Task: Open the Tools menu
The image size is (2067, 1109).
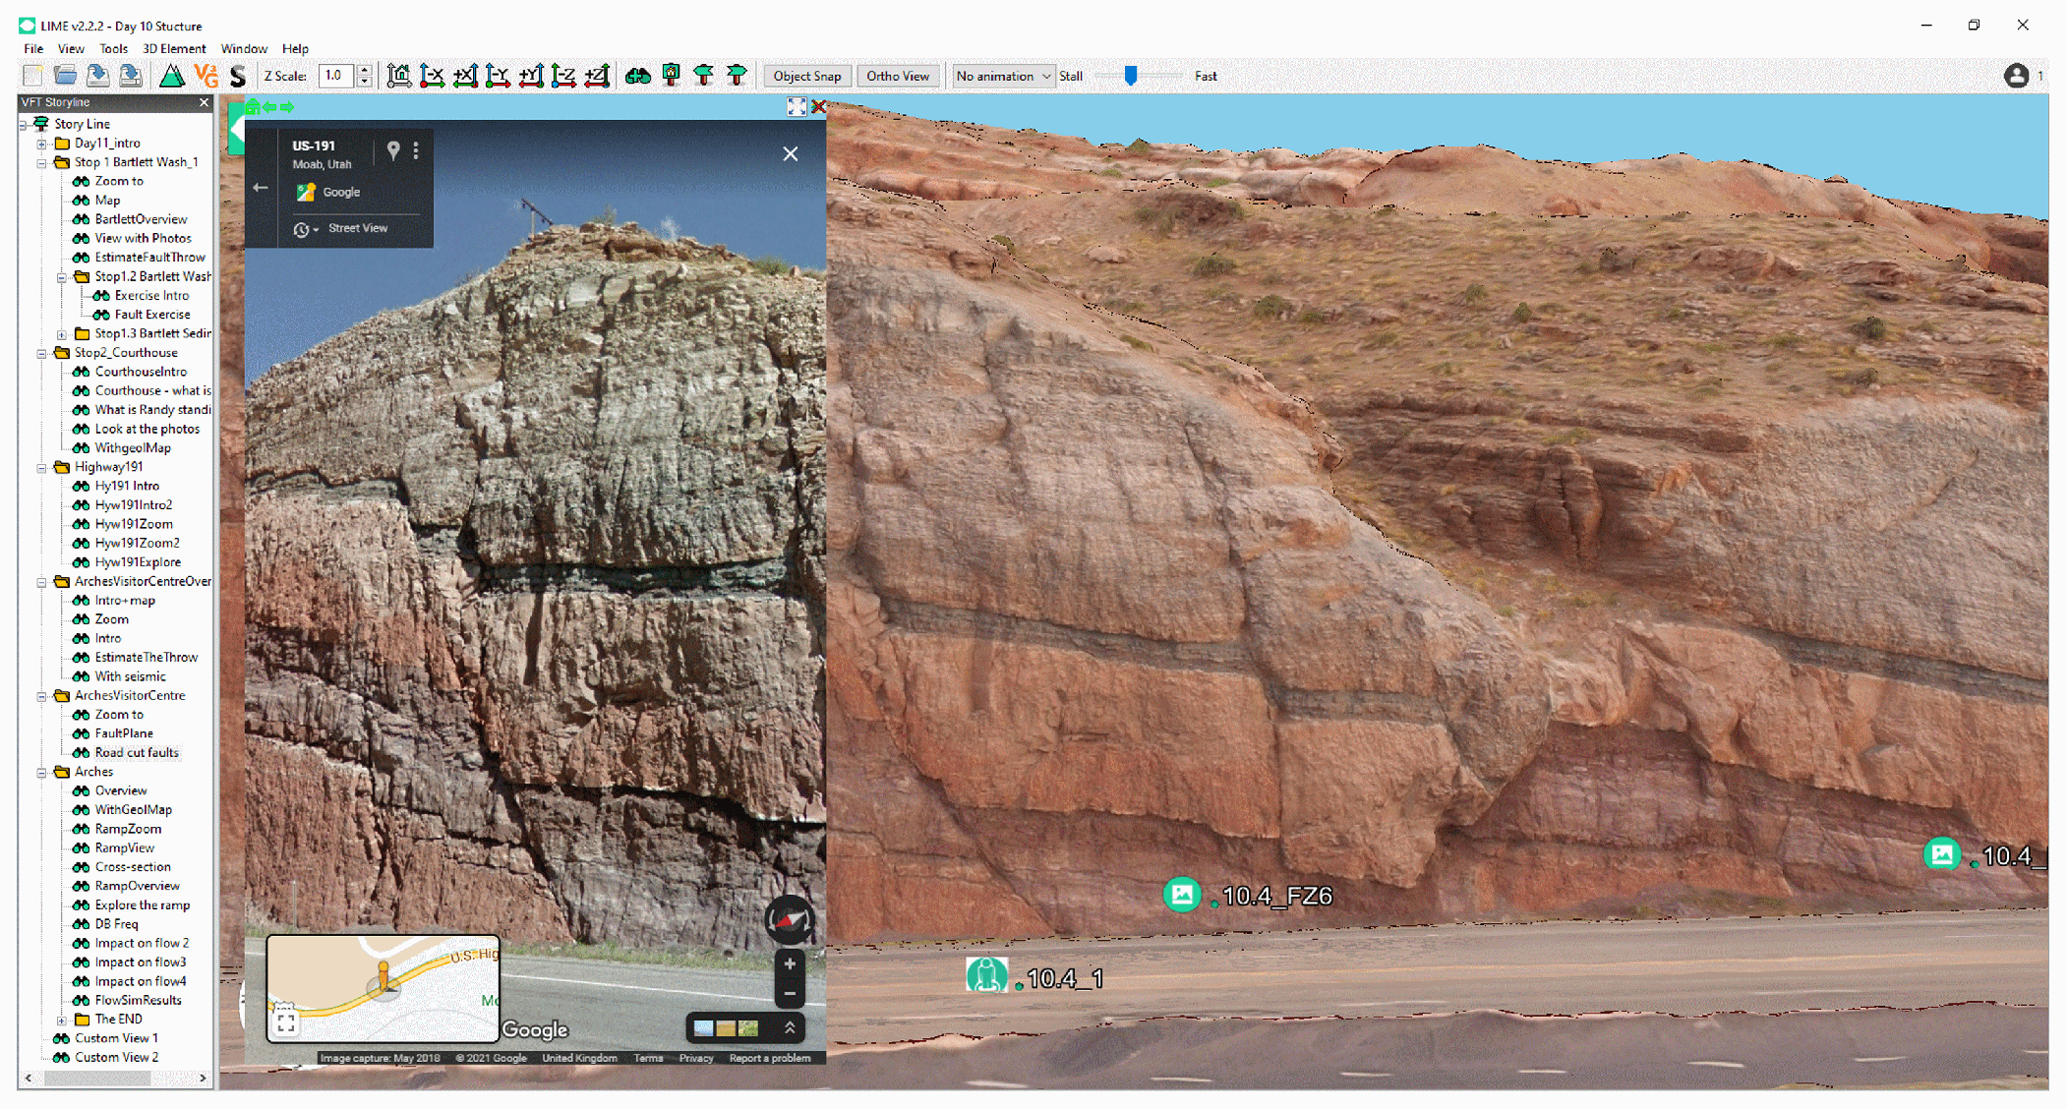Action: (113, 48)
